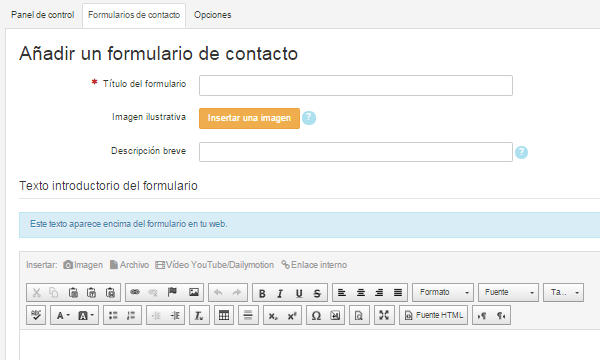Apply subscript formatting

pyautogui.click(x=273, y=316)
